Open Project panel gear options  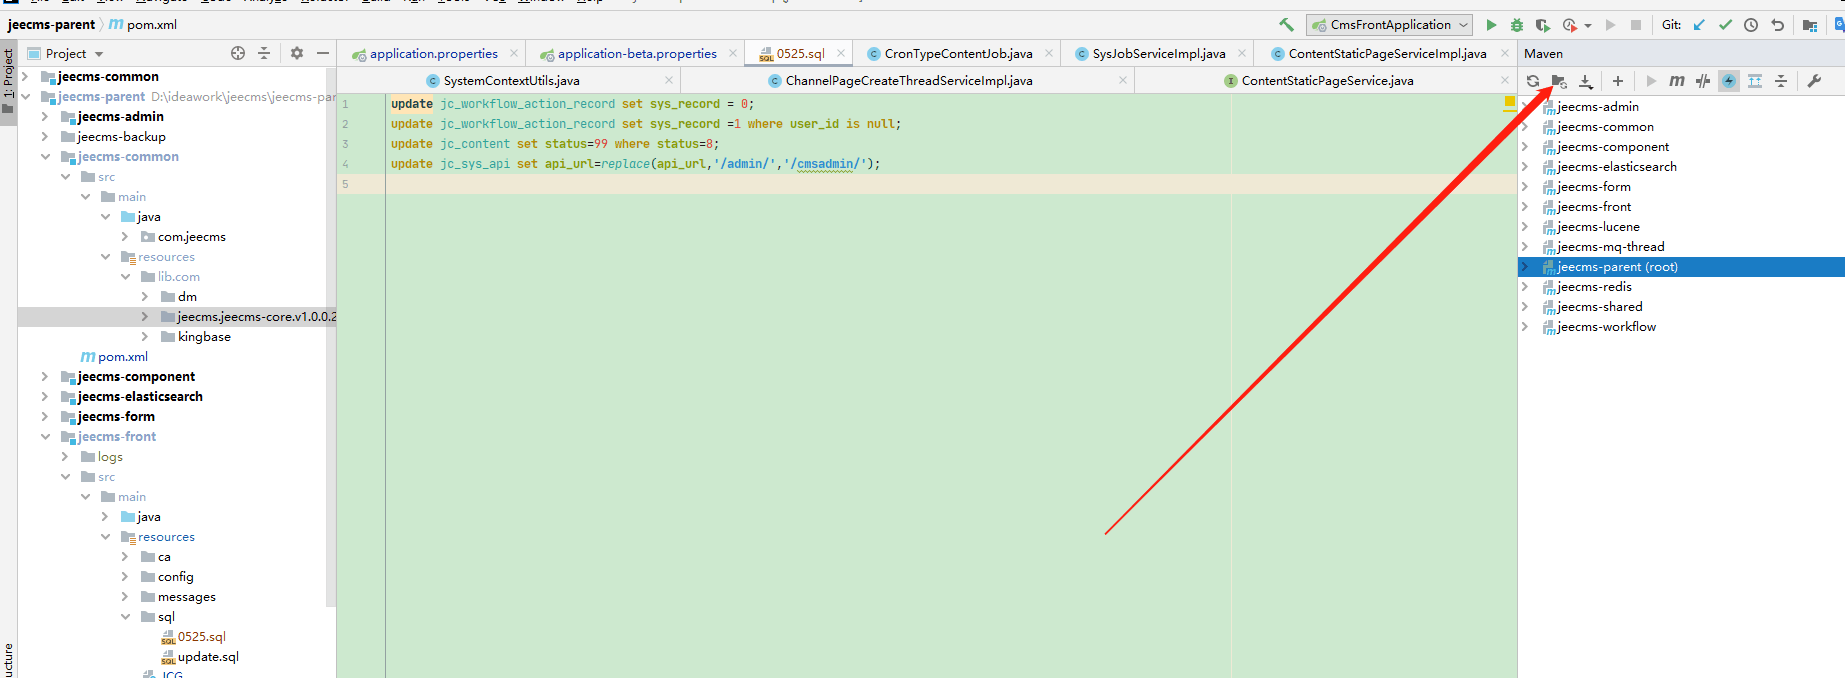pyautogui.click(x=297, y=53)
